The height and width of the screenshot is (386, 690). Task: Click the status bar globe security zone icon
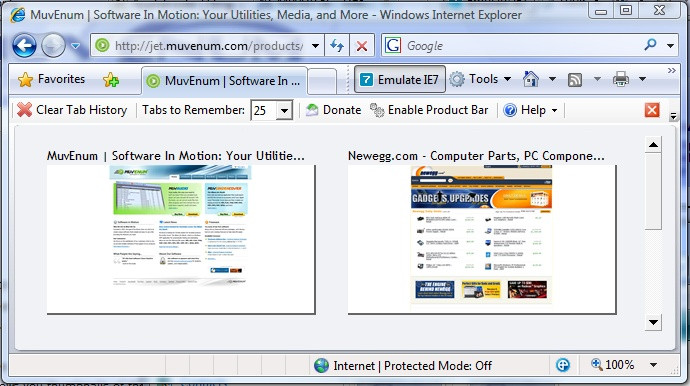click(x=321, y=366)
